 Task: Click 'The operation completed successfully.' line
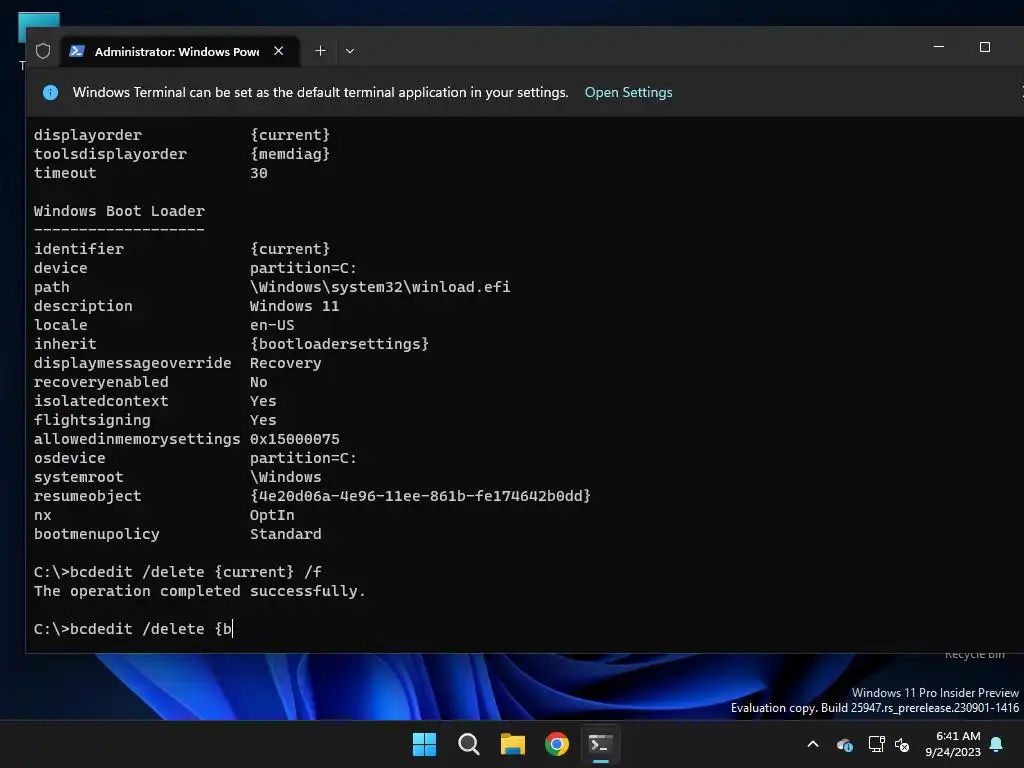point(199,591)
